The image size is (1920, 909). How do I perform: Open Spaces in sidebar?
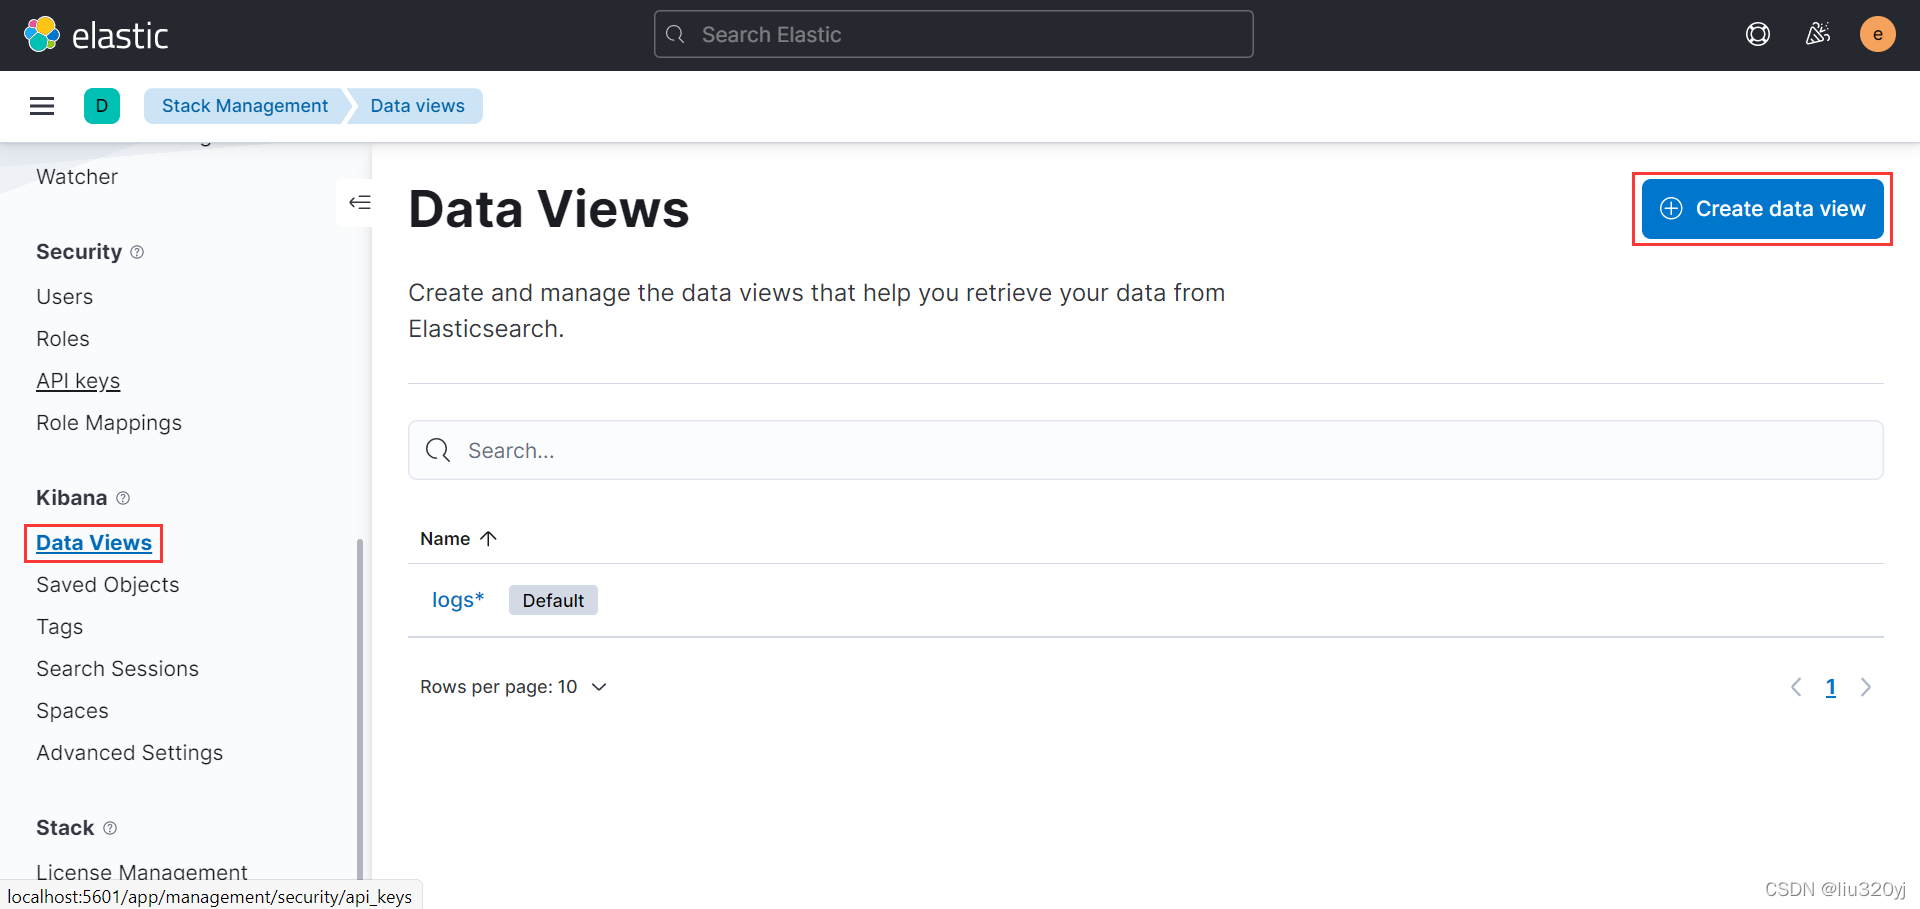[72, 711]
